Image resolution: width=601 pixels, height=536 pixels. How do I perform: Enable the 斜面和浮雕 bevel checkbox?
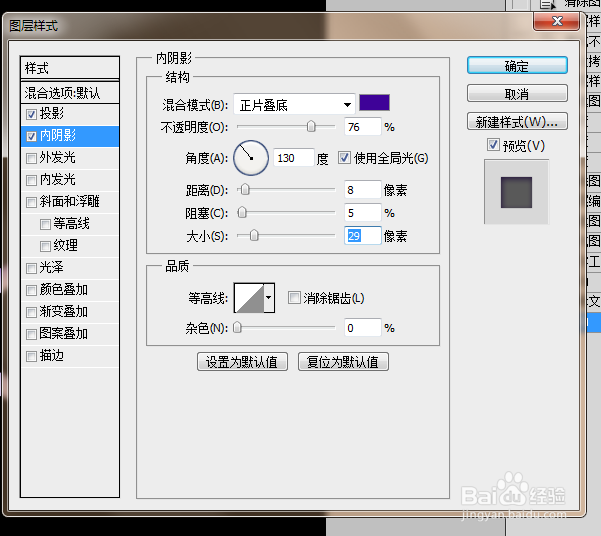tap(31, 202)
